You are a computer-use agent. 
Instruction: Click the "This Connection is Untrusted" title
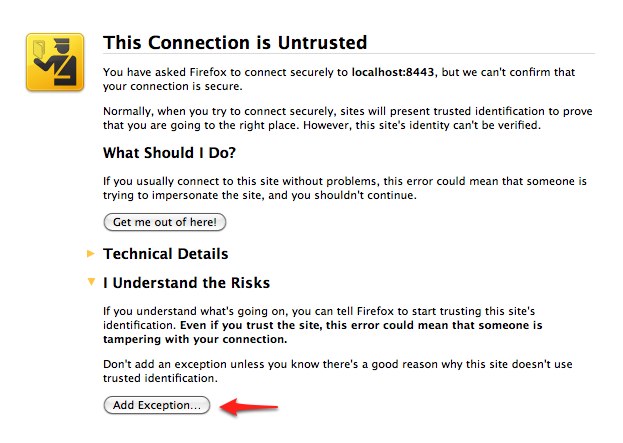click(235, 43)
